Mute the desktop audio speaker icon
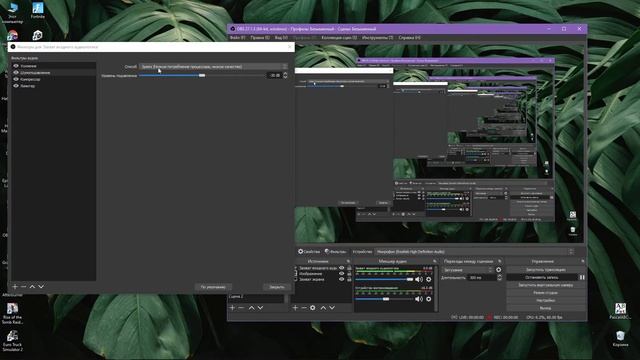 click(419, 299)
